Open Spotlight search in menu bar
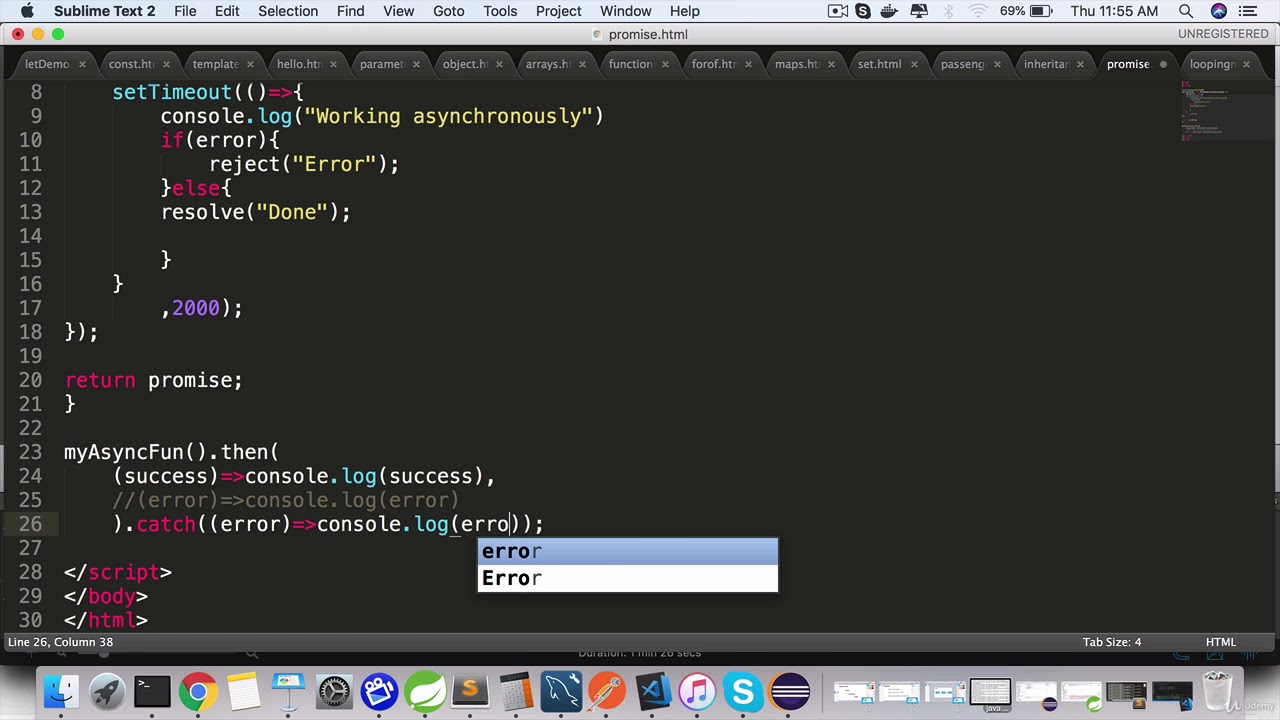The width and height of the screenshot is (1280, 720). point(1186,11)
